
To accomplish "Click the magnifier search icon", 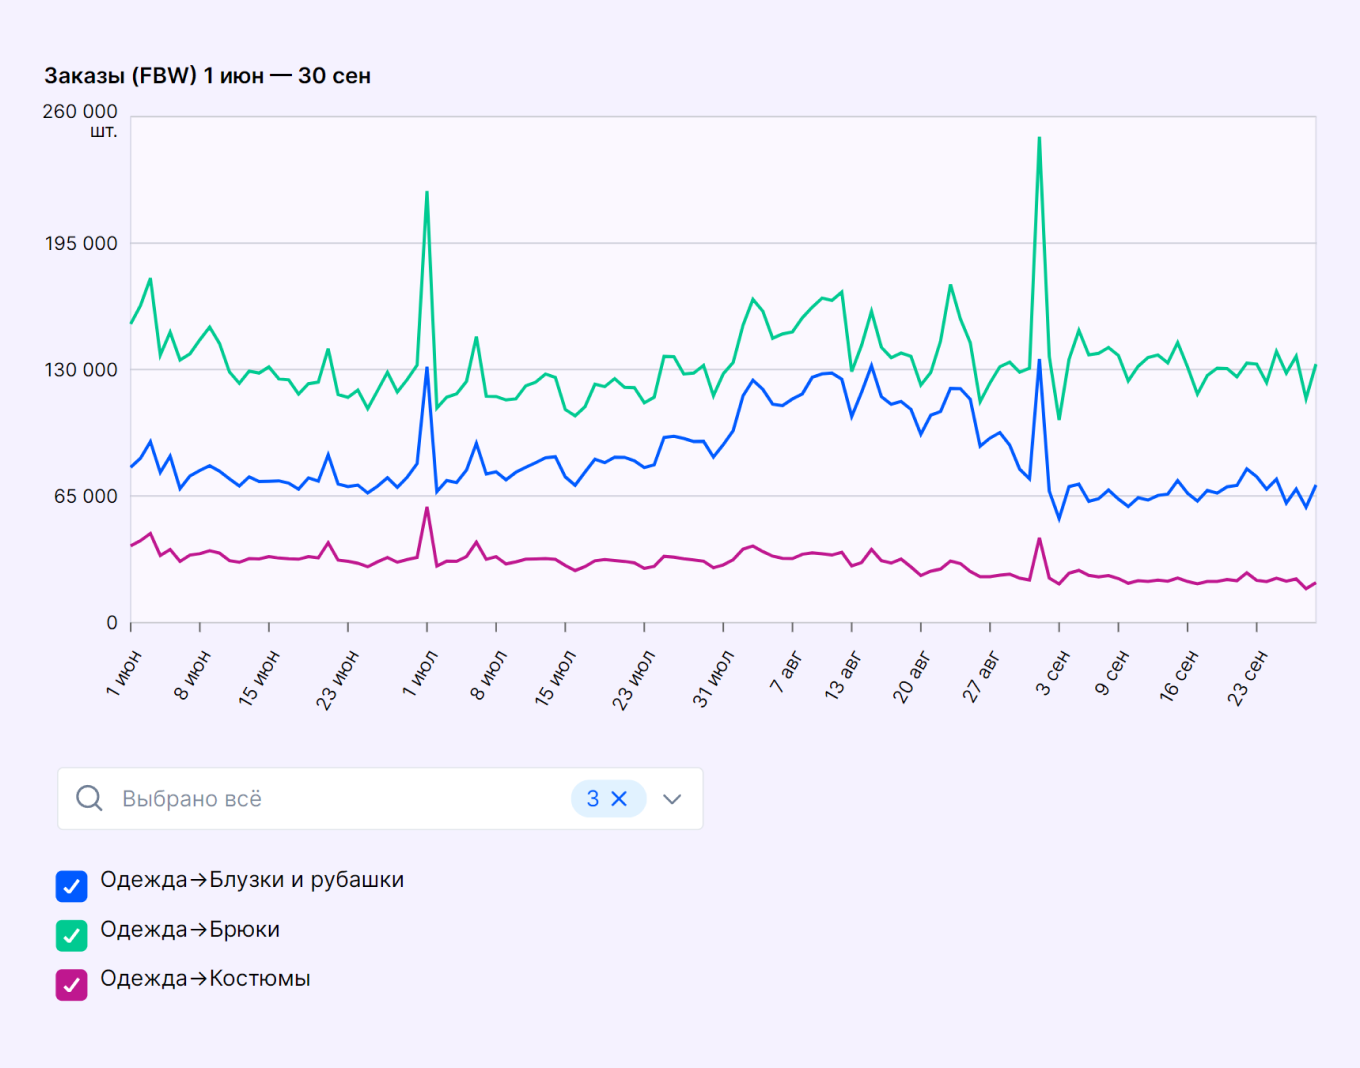I will [x=89, y=798].
